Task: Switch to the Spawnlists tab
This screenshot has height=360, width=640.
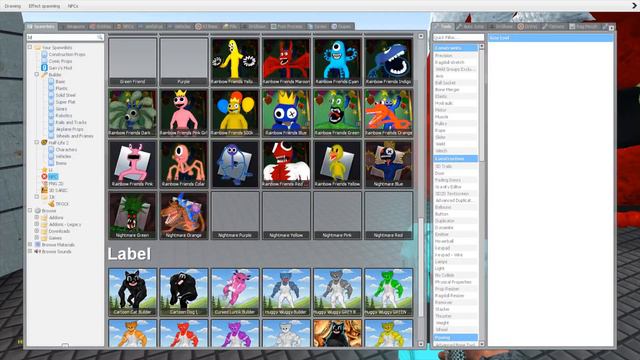Action: click(x=41, y=27)
